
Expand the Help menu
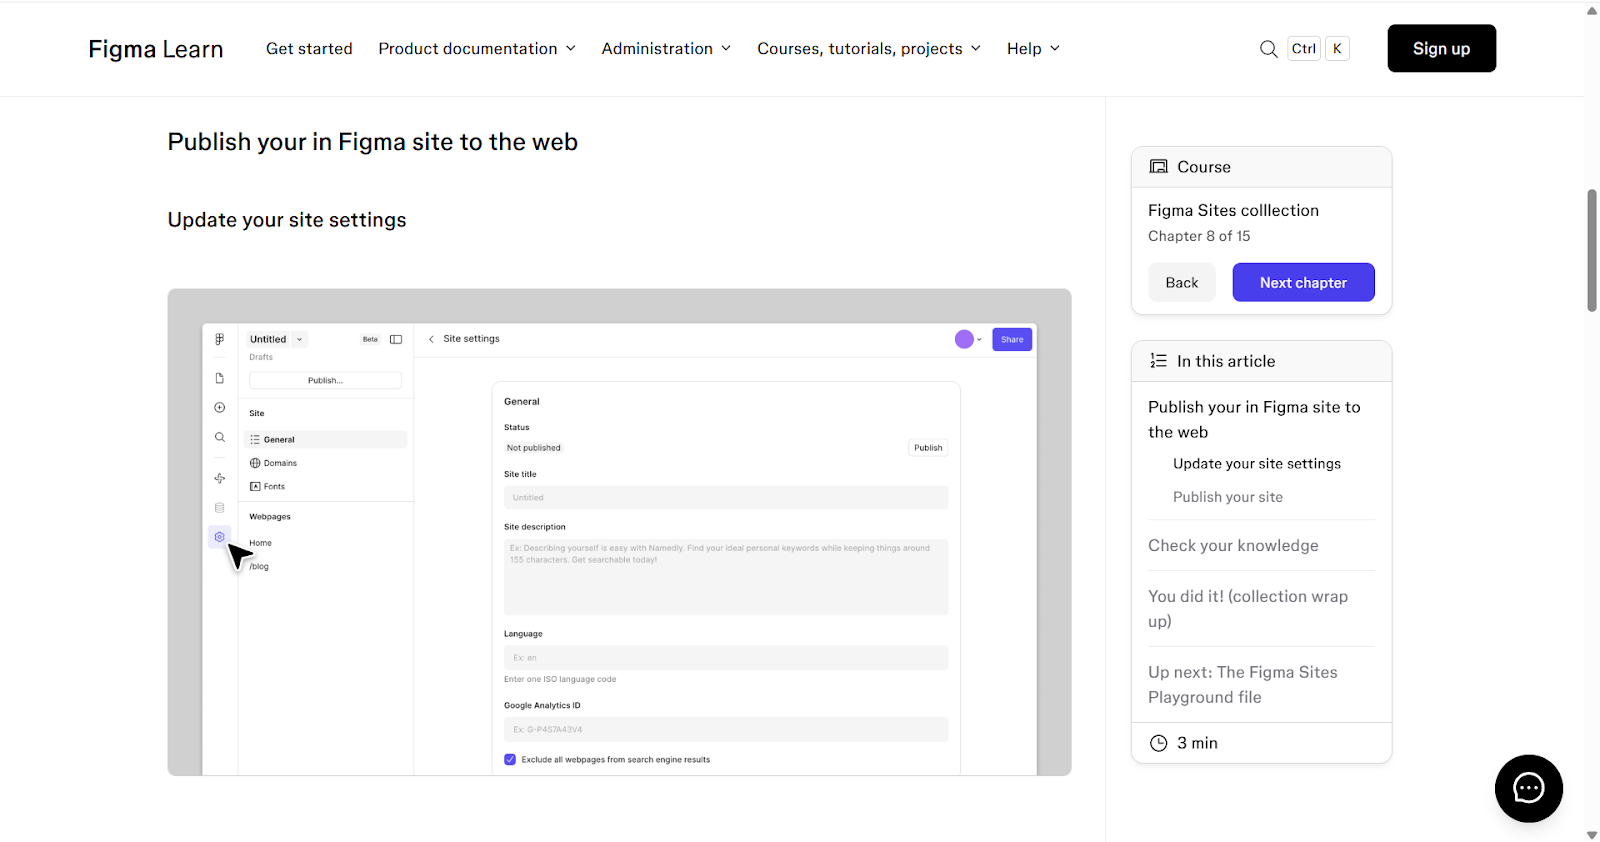click(1033, 49)
